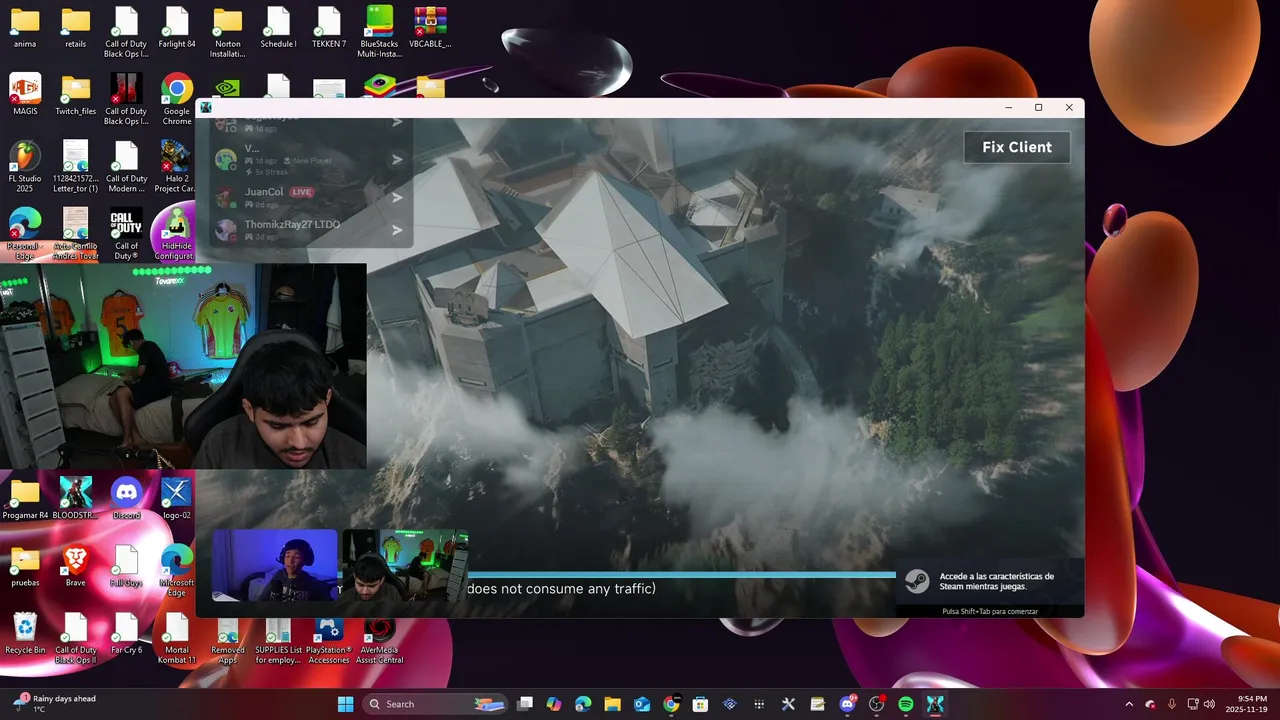The image size is (1280, 720).
Task: Select the Farlight 84 desktop file
Action: 177,28
